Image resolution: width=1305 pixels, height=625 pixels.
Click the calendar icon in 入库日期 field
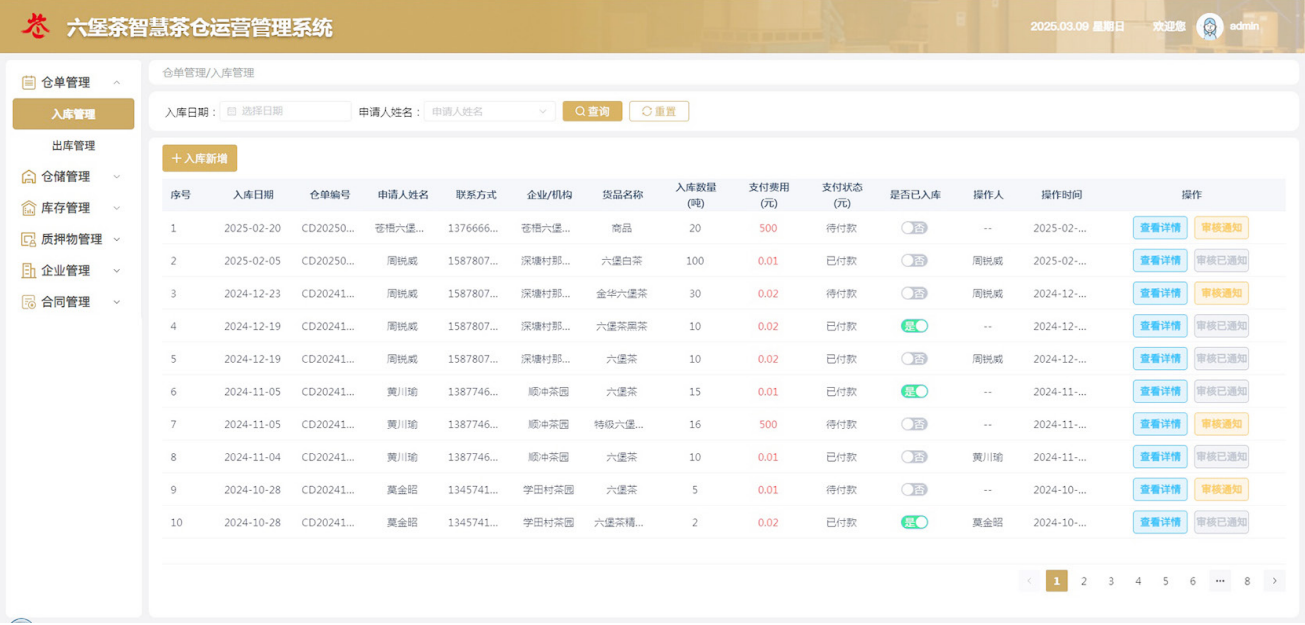point(232,112)
